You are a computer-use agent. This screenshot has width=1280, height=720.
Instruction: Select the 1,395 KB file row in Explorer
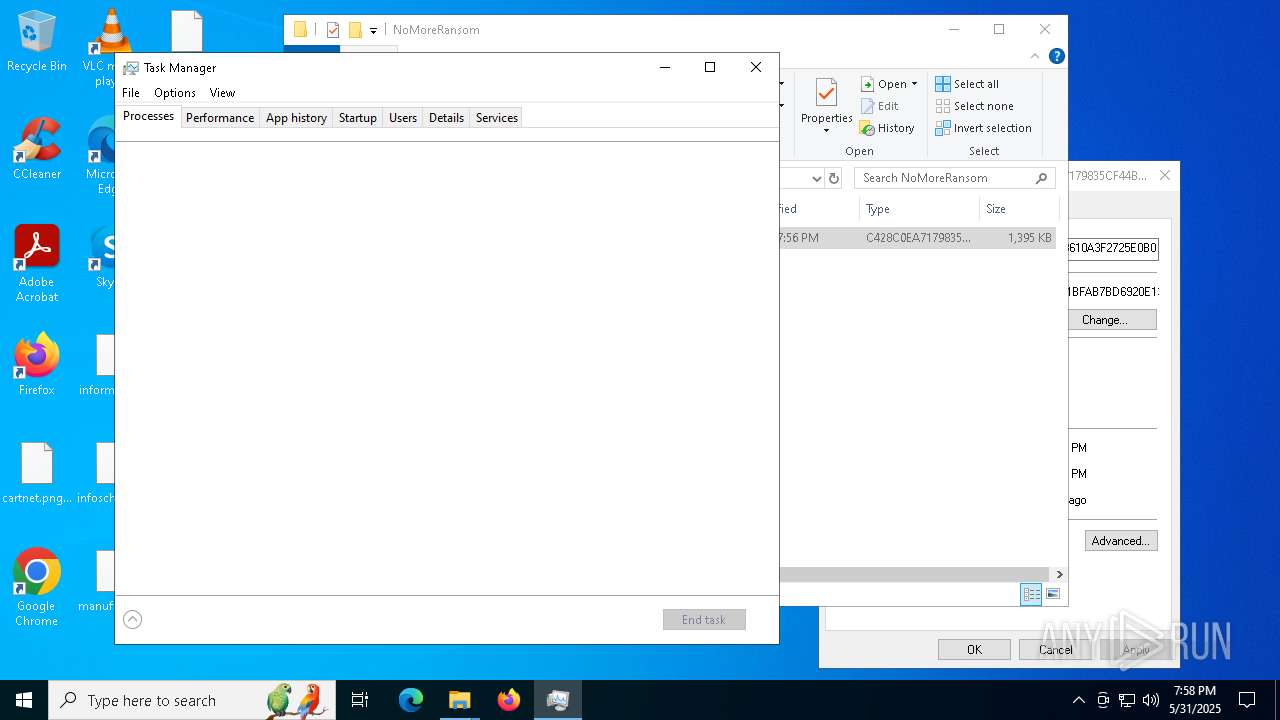918,238
